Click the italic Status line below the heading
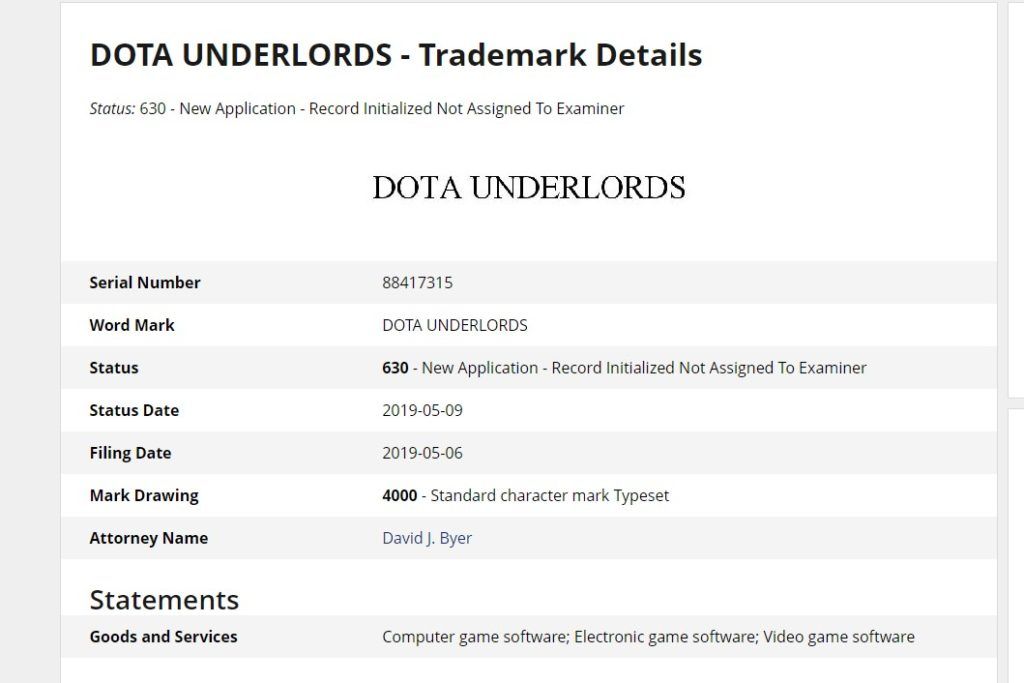The image size is (1024, 683). coord(357,108)
